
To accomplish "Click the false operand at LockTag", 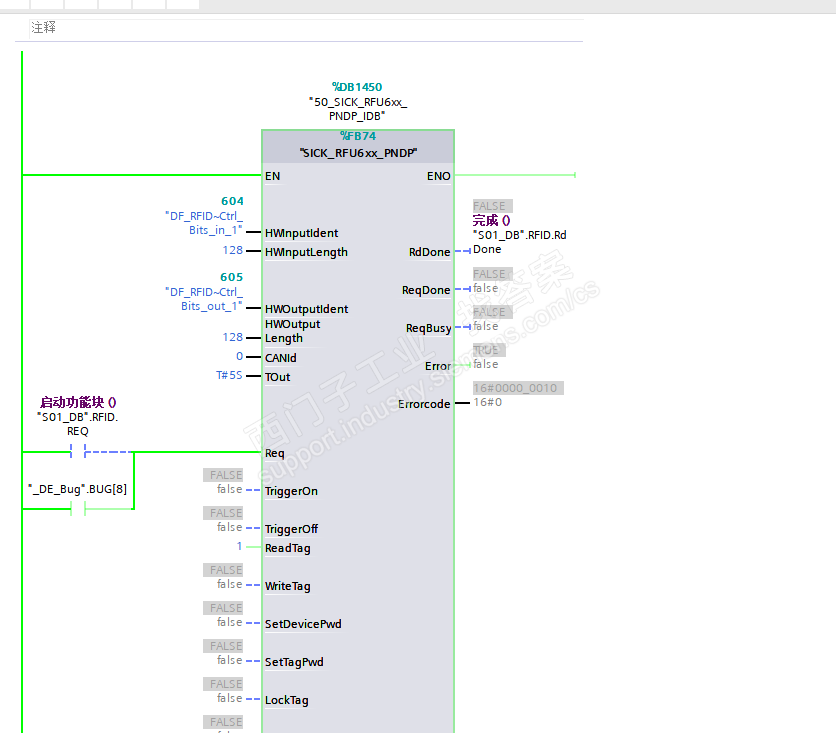I will pos(229,699).
